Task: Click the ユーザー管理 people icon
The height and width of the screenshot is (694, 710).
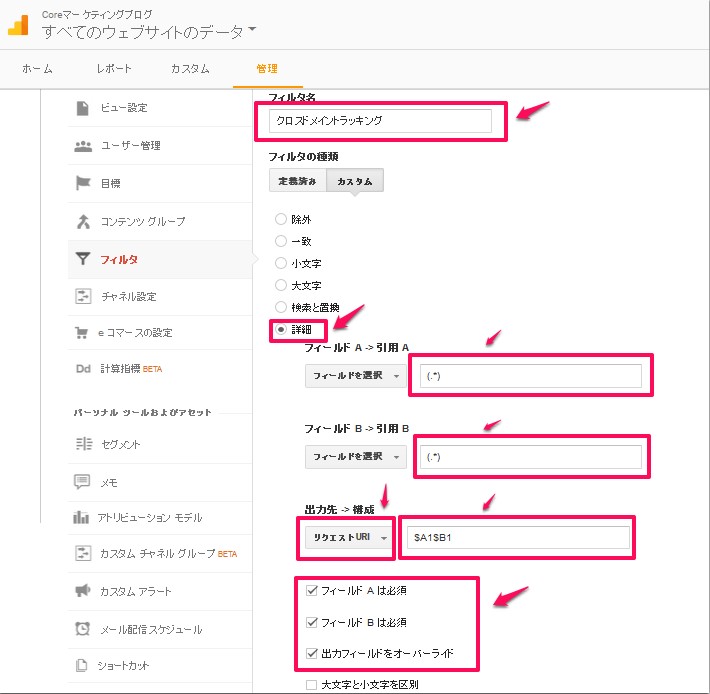Action: [83, 146]
